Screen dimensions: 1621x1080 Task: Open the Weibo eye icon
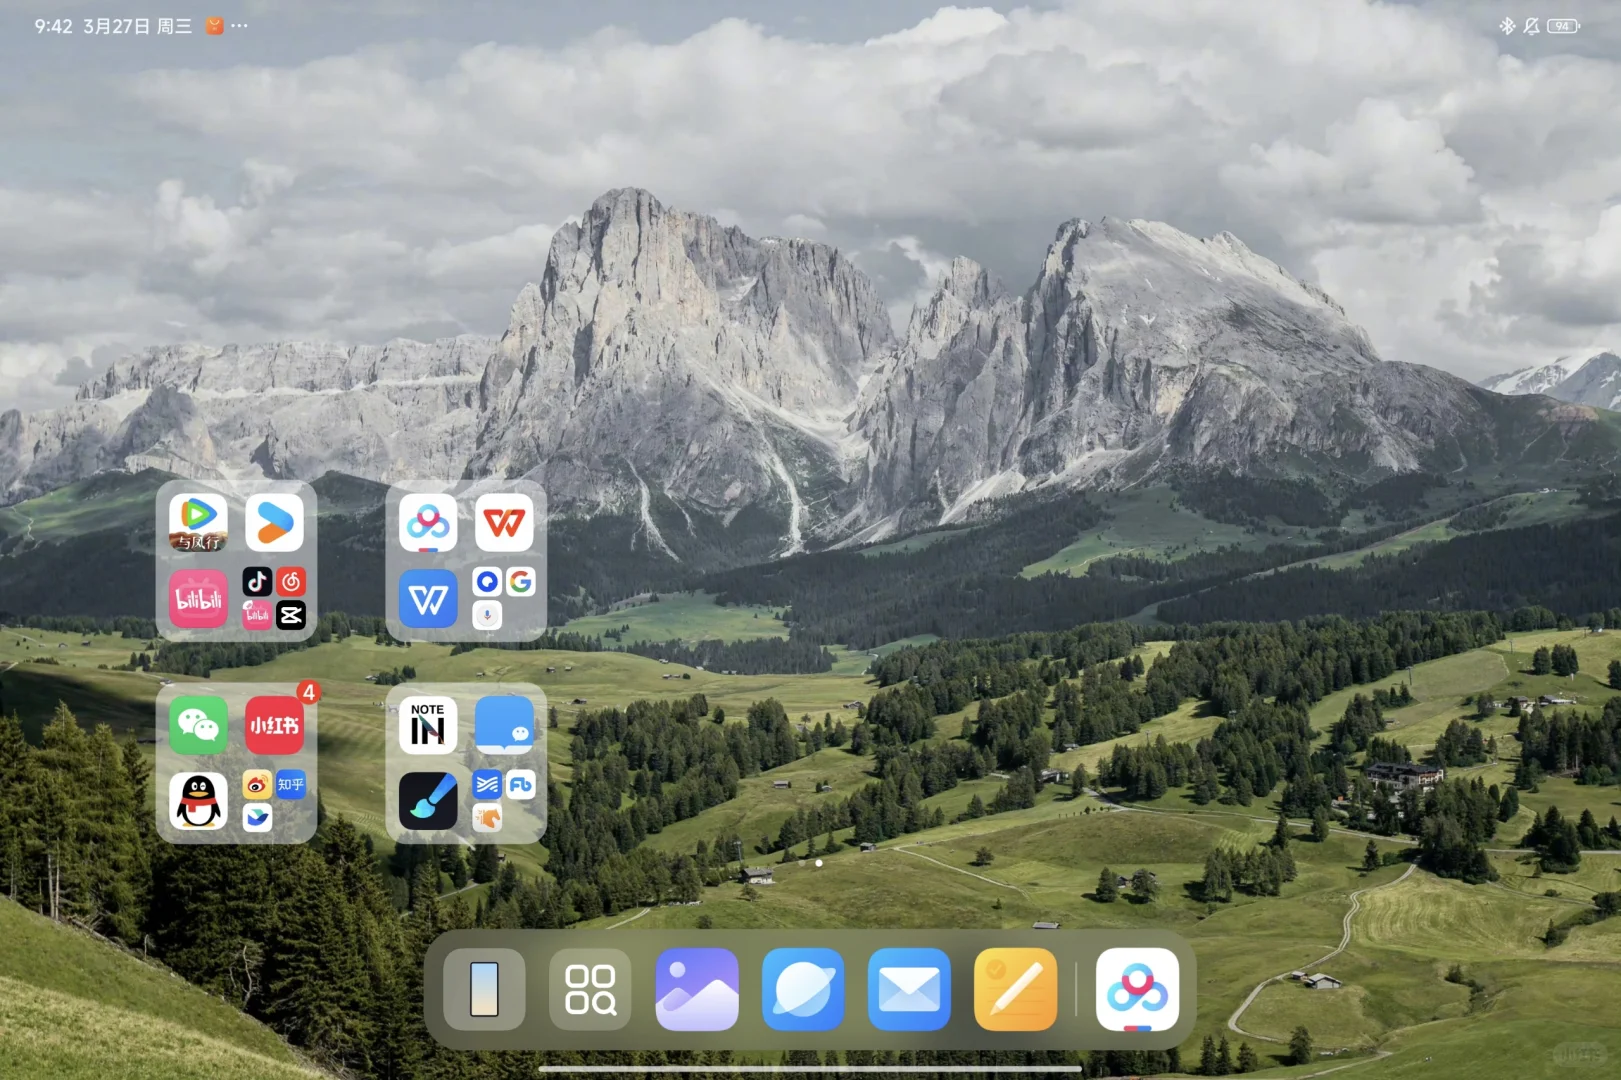tap(257, 785)
